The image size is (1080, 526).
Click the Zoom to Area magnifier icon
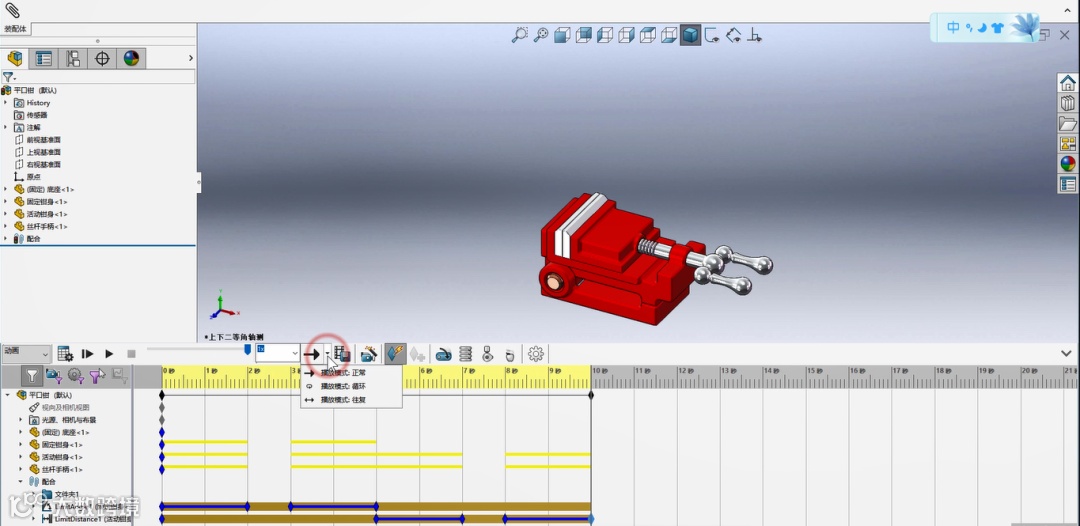click(x=519, y=34)
